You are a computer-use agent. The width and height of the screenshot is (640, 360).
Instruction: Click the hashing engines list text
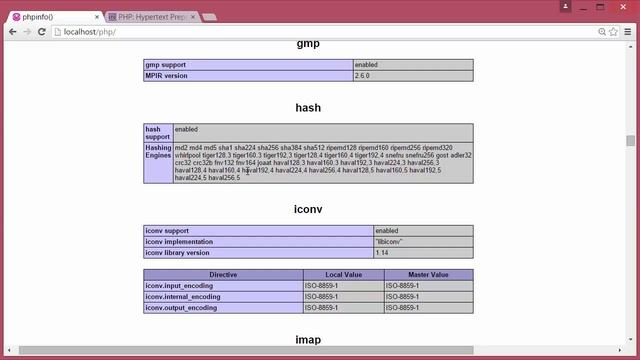pos(323,163)
